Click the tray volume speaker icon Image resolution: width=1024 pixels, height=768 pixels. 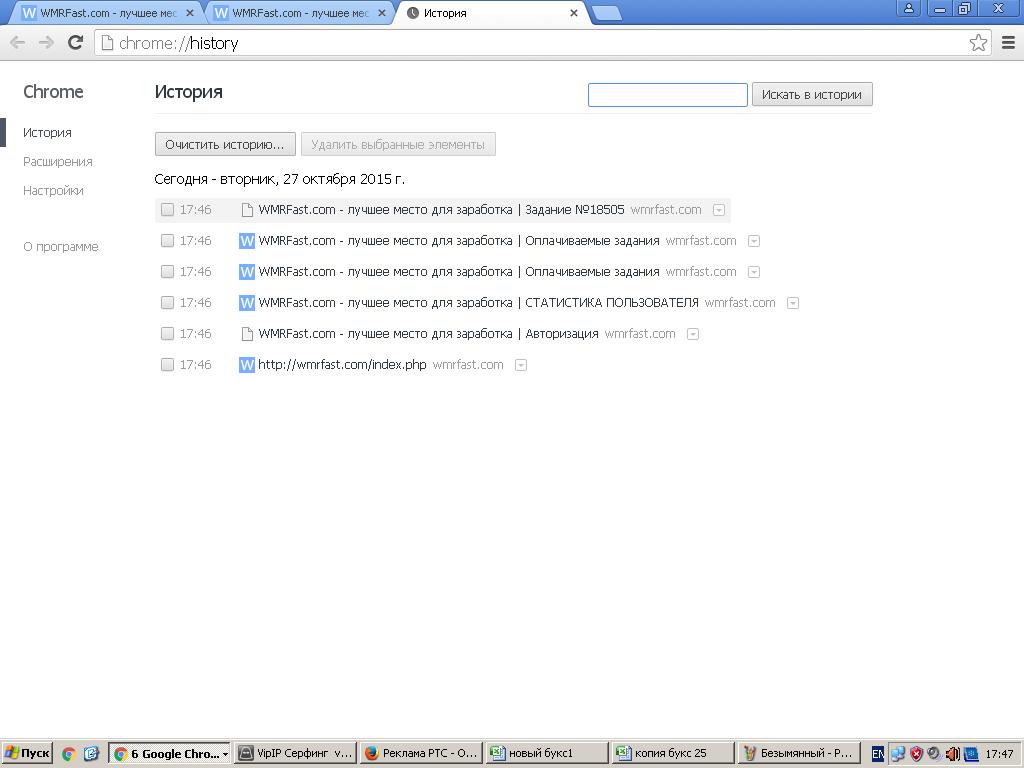(953, 754)
